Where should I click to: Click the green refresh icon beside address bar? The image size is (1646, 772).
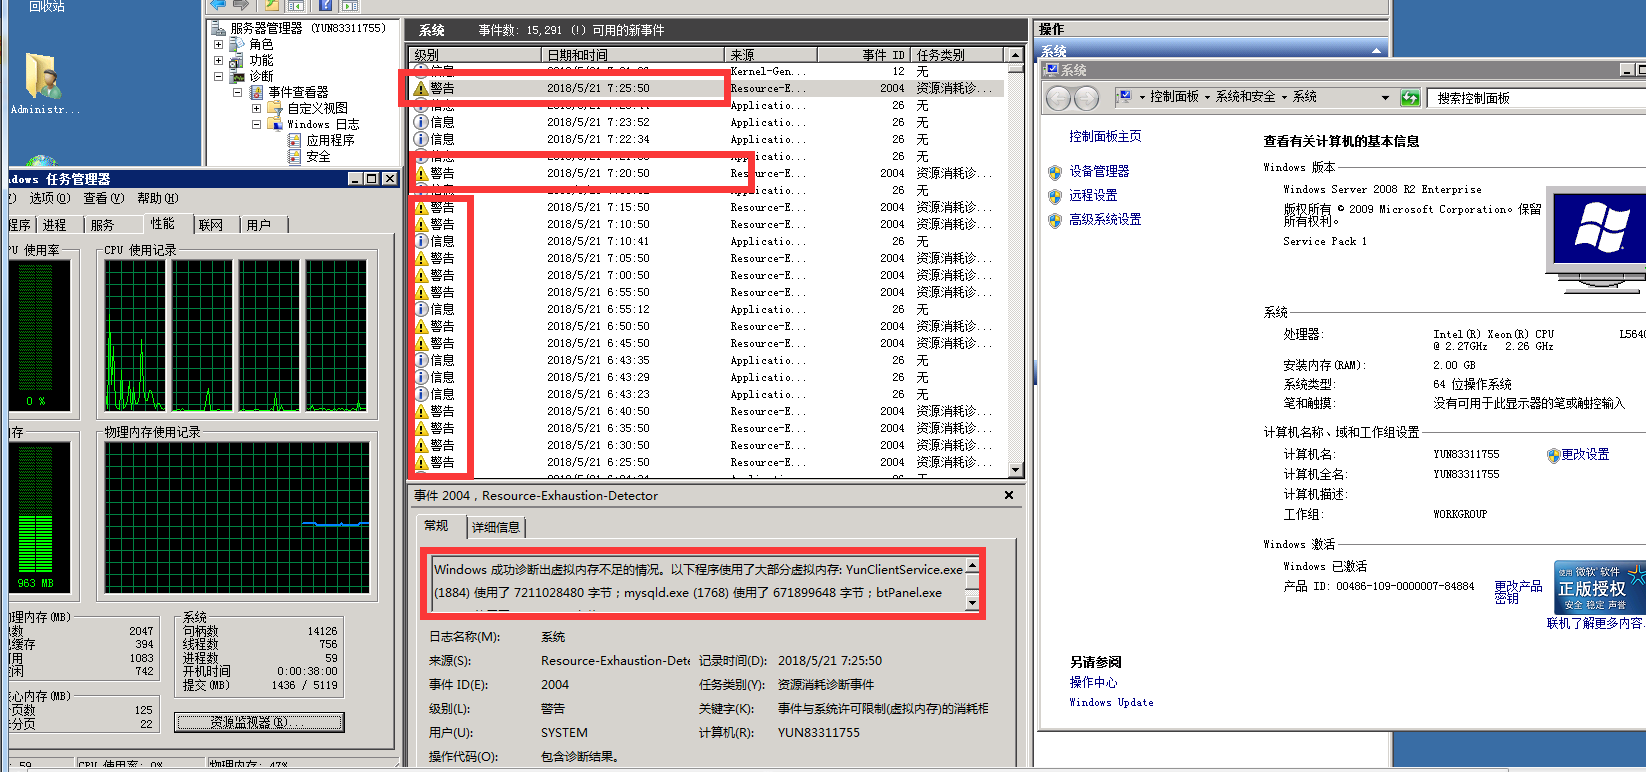point(1410,98)
